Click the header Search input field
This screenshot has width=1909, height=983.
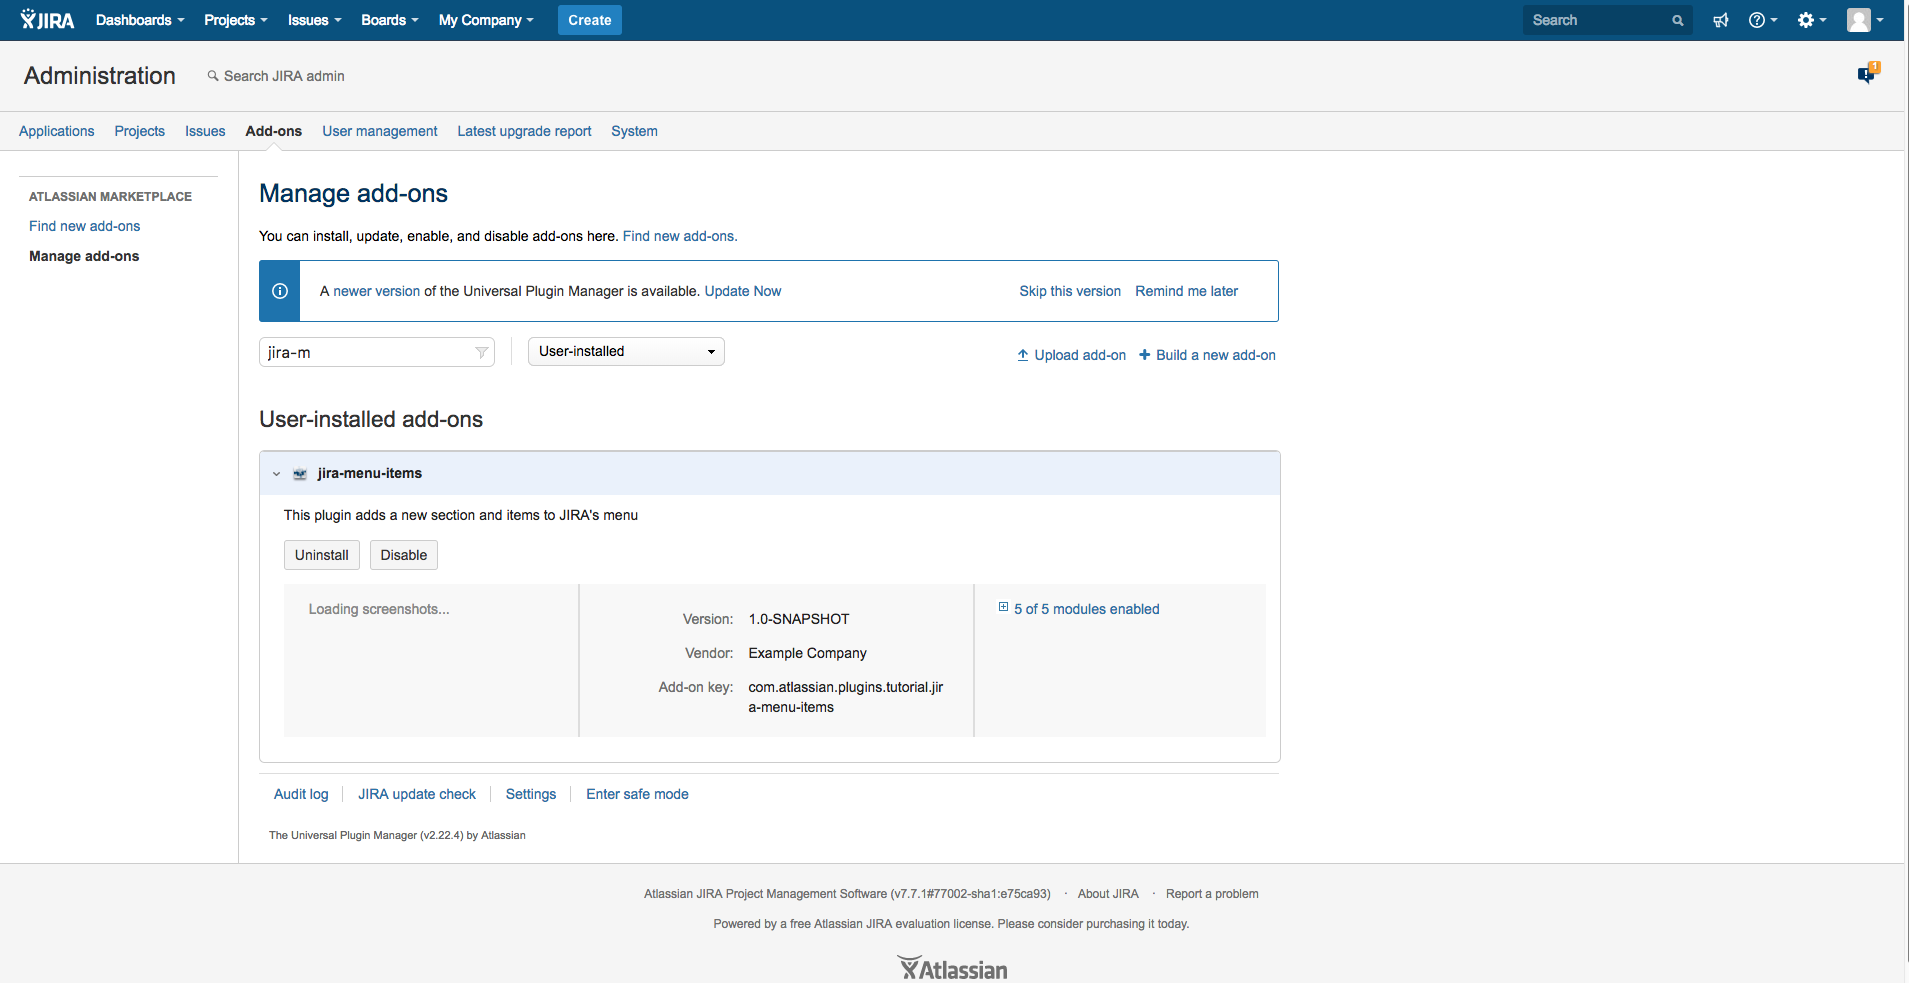click(1608, 20)
